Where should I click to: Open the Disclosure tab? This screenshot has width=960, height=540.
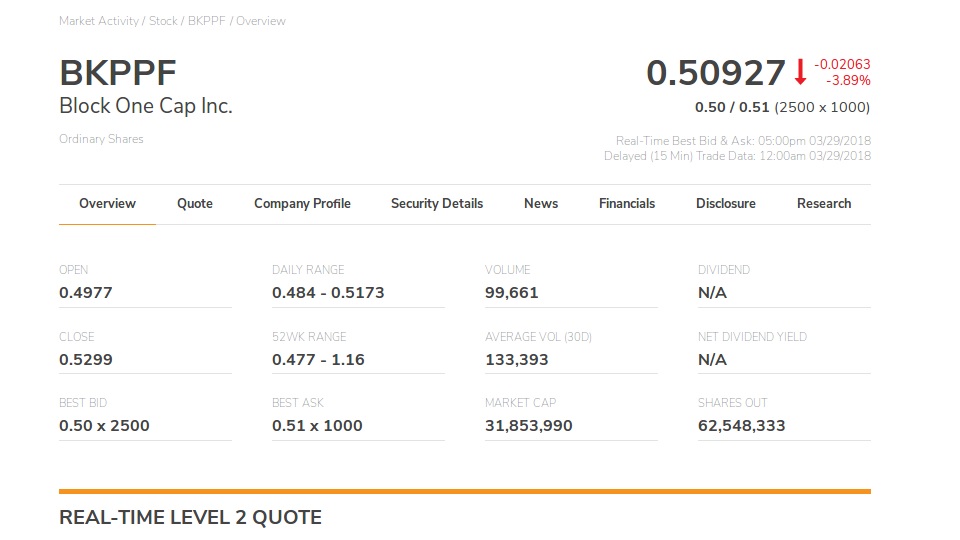click(x=726, y=204)
